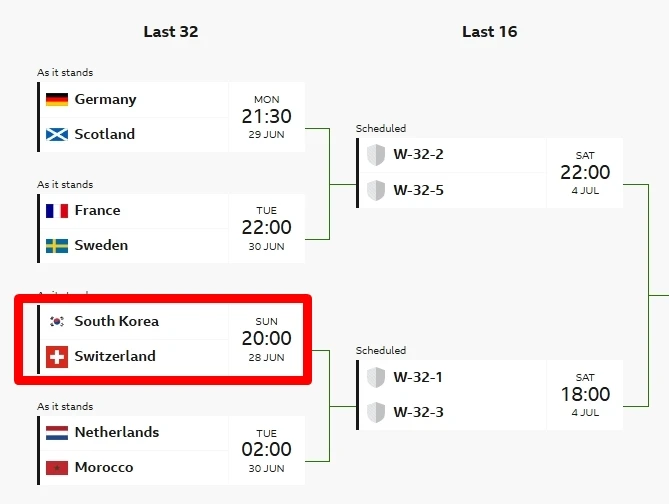Click the W-32-1 team placeholder text
This screenshot has height=504, width=669.
[418, 377]
